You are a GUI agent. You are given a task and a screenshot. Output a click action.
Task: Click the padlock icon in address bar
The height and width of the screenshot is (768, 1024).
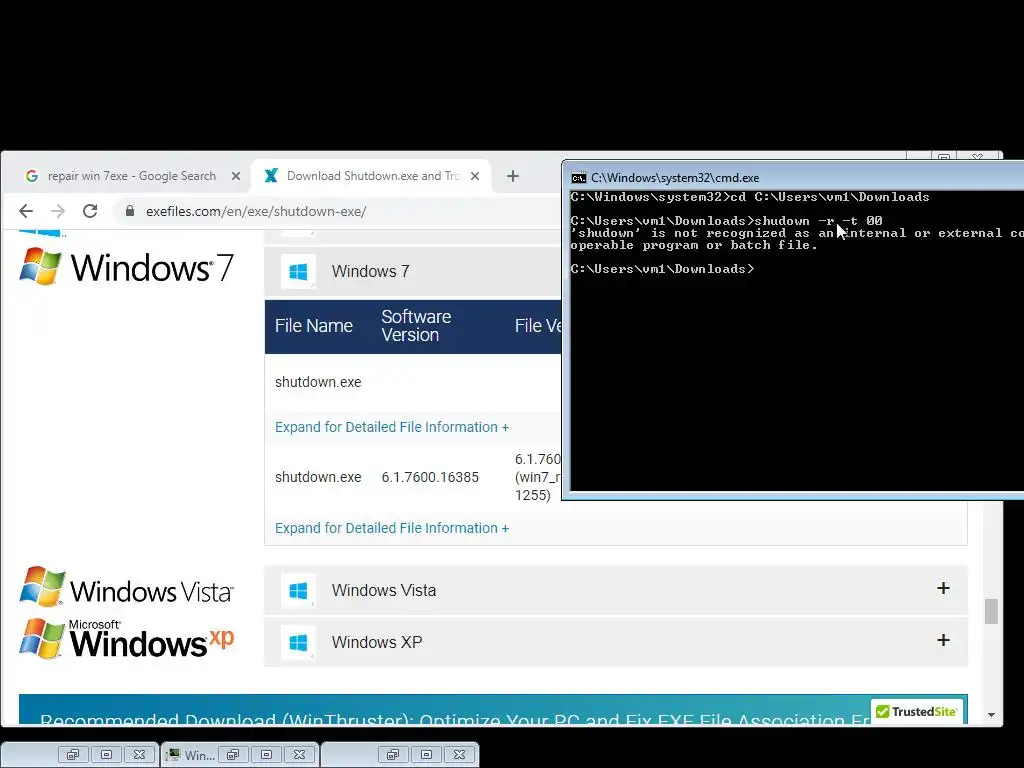tap(130, 211)
